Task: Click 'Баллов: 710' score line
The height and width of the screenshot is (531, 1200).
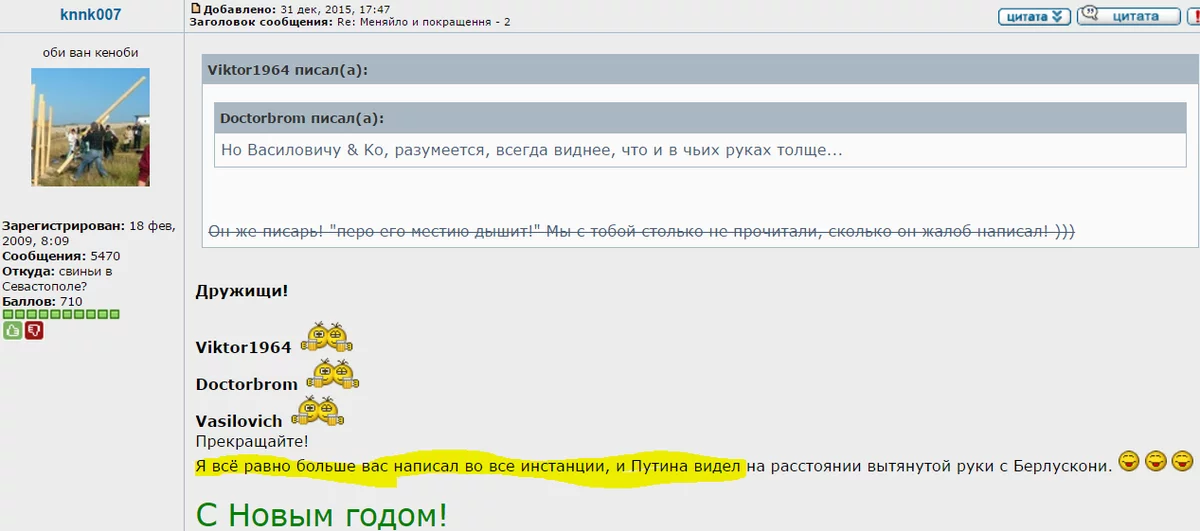Action: (x=42, y=301)
